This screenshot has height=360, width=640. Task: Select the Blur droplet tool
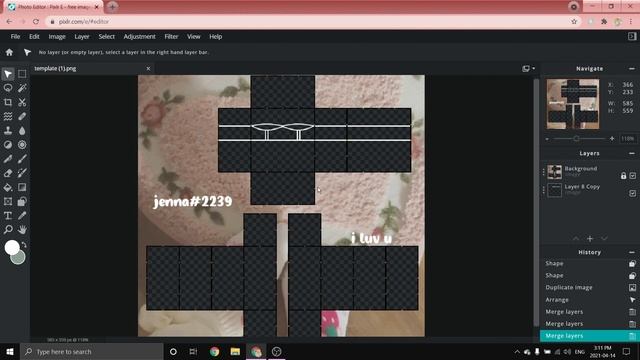[22, 130]
